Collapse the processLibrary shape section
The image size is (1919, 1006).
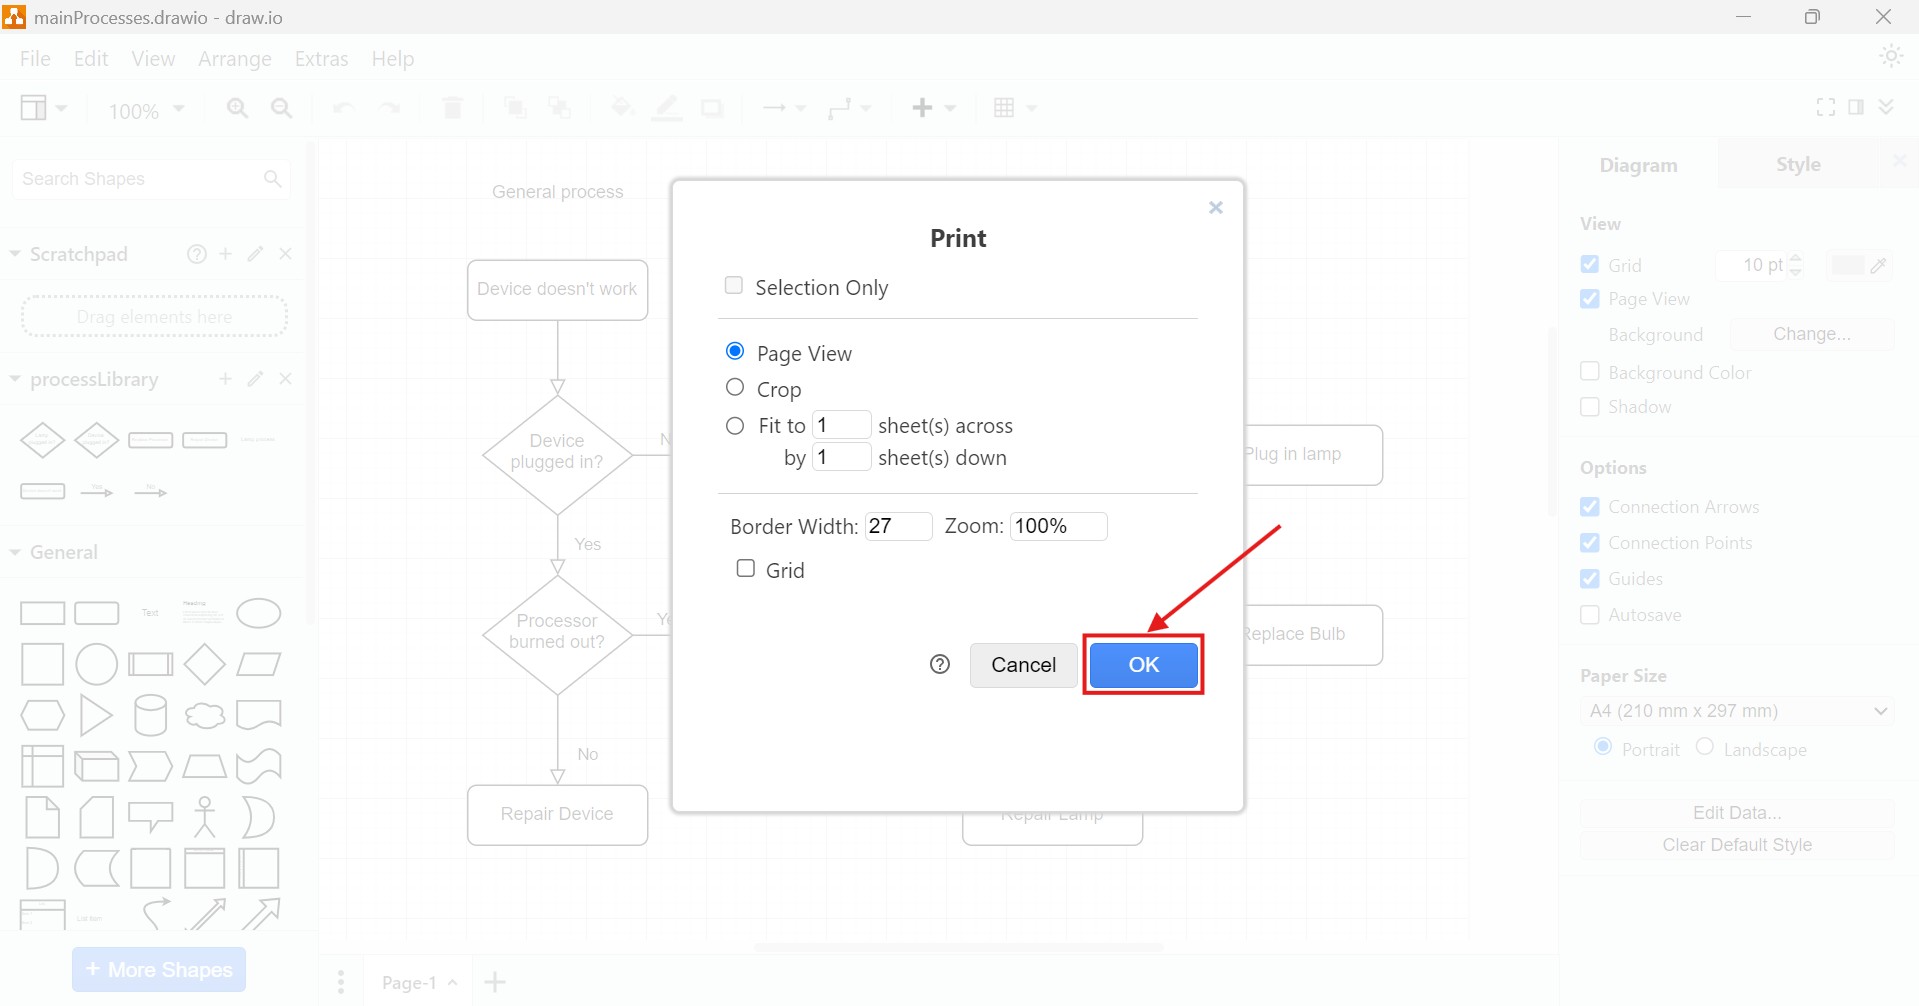[15, 379]
